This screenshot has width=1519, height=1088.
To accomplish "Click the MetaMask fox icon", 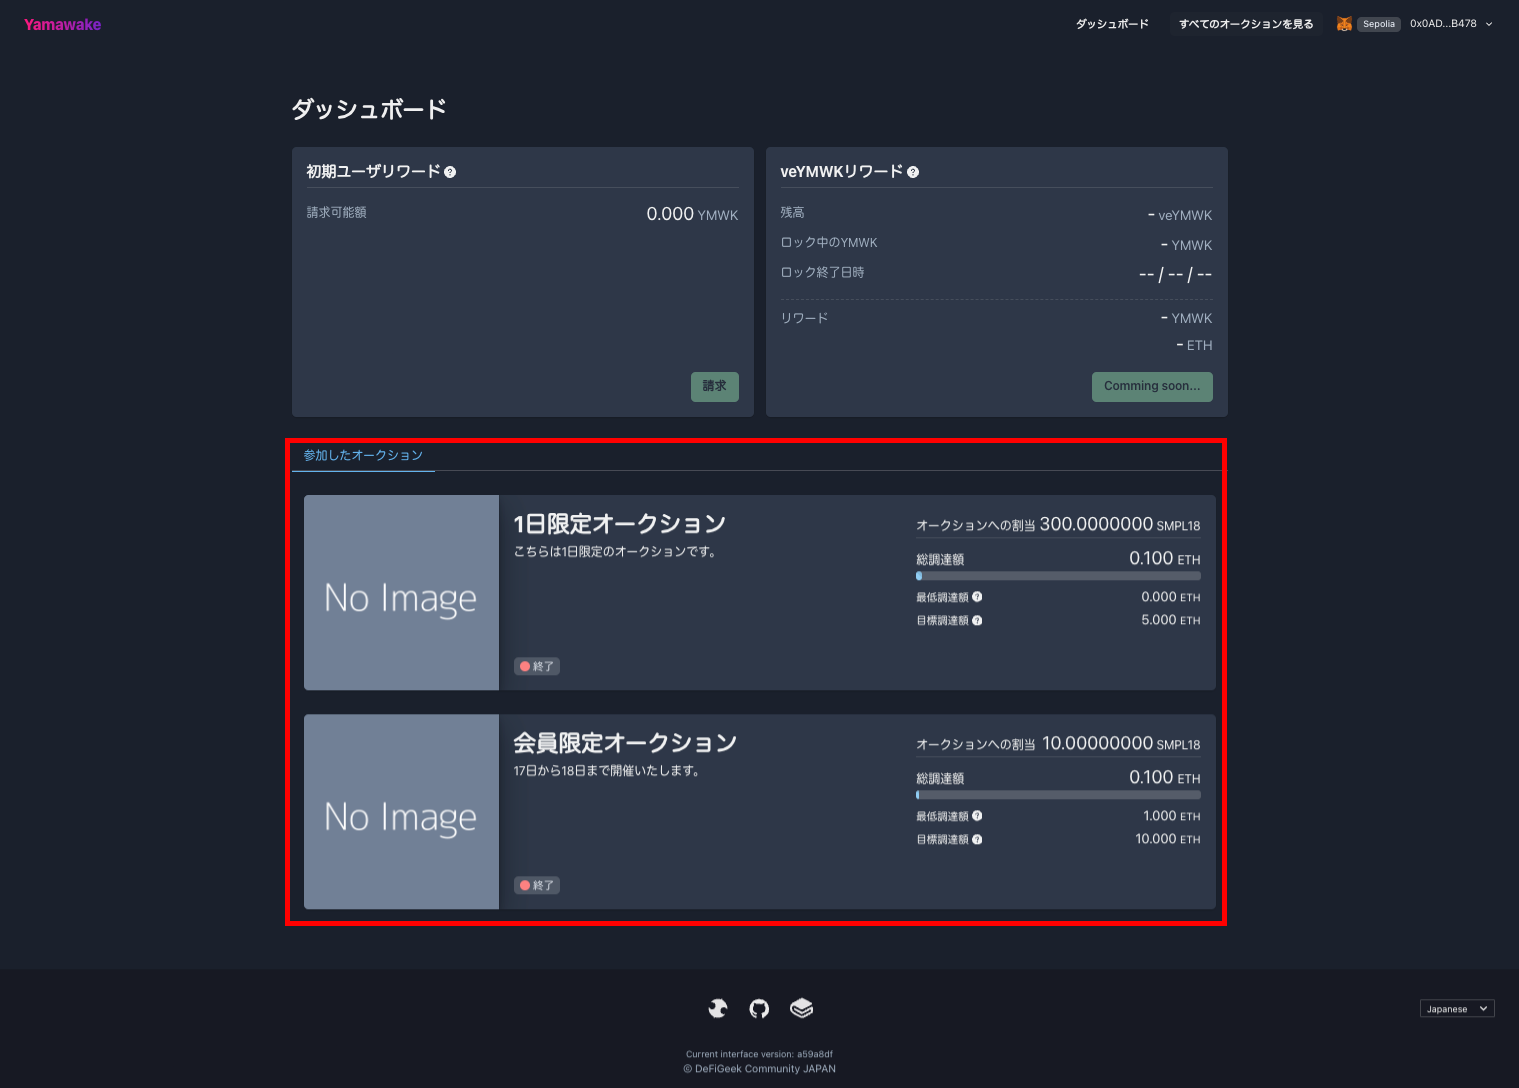I will pos(1344,24).
